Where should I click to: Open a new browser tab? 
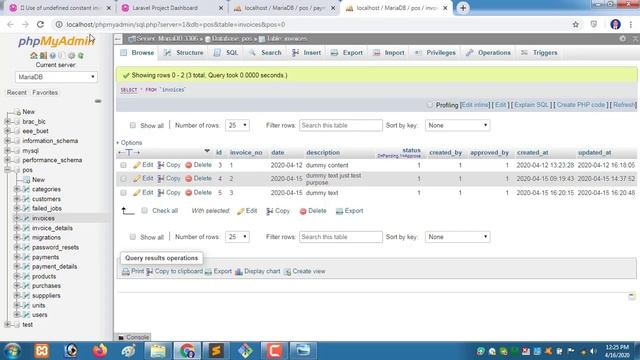(x=463, y=8)
